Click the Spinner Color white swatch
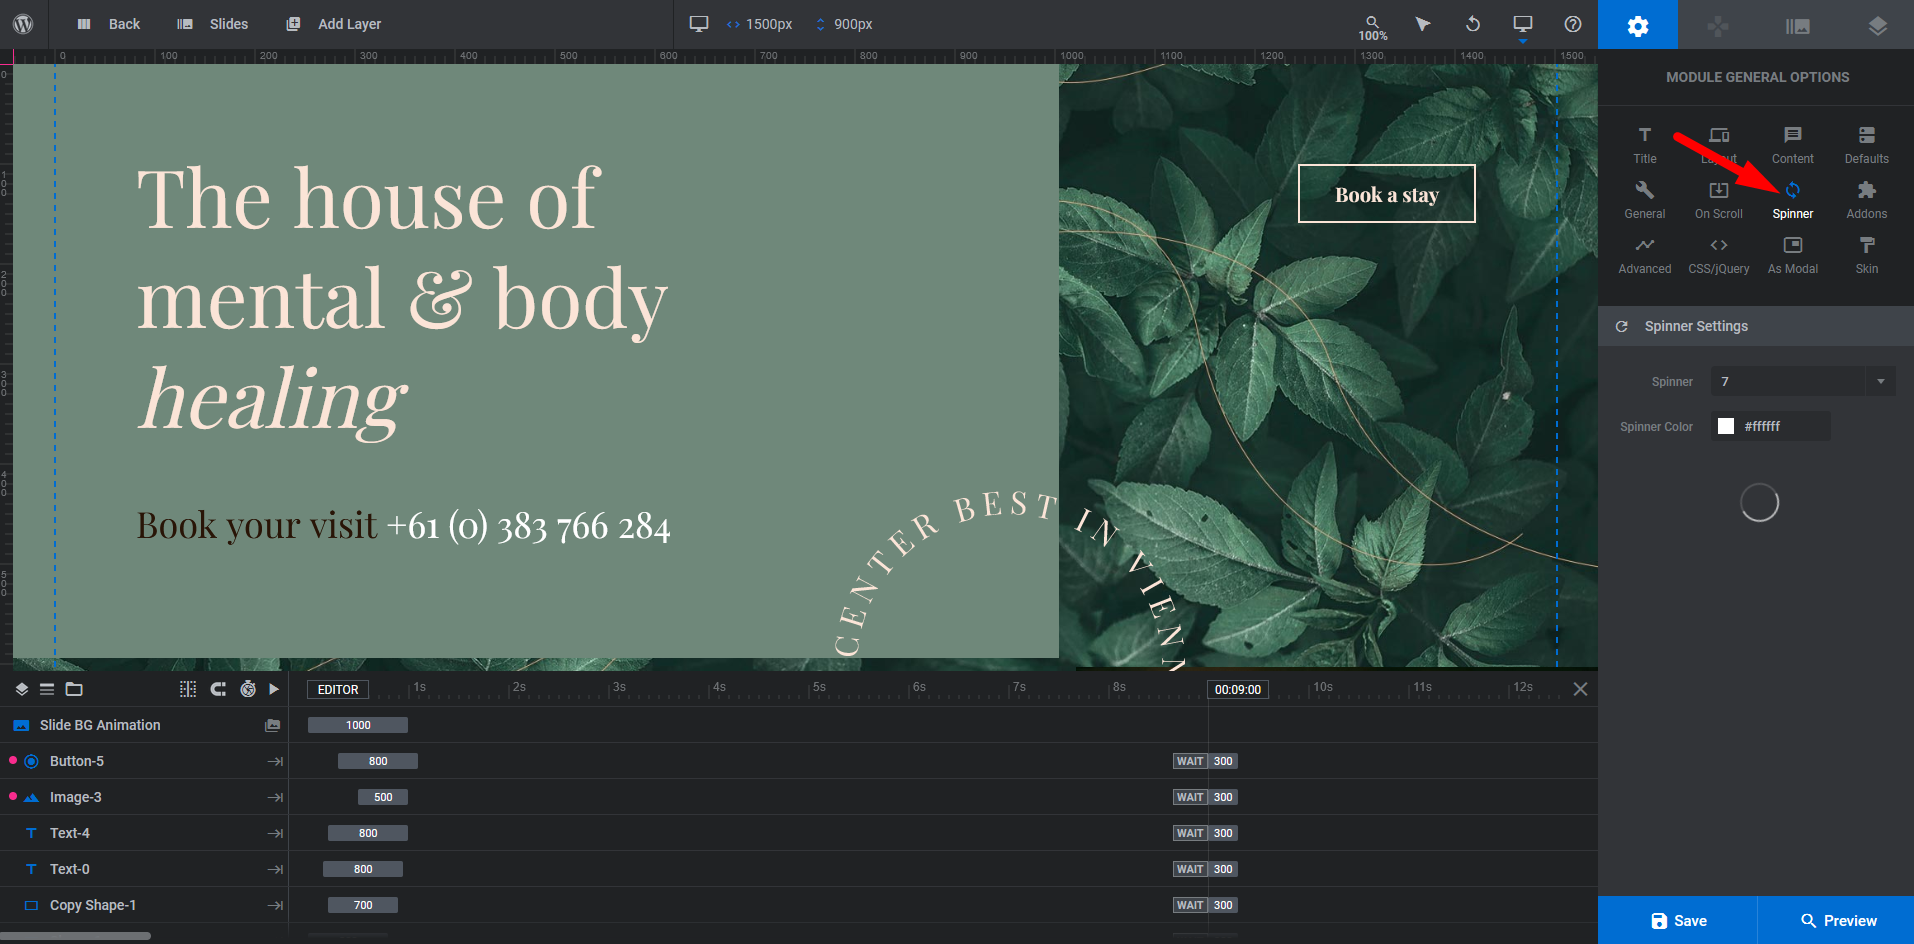Image resolution: width=1914 pixels, height=944 pixels. coord(1726,426)
